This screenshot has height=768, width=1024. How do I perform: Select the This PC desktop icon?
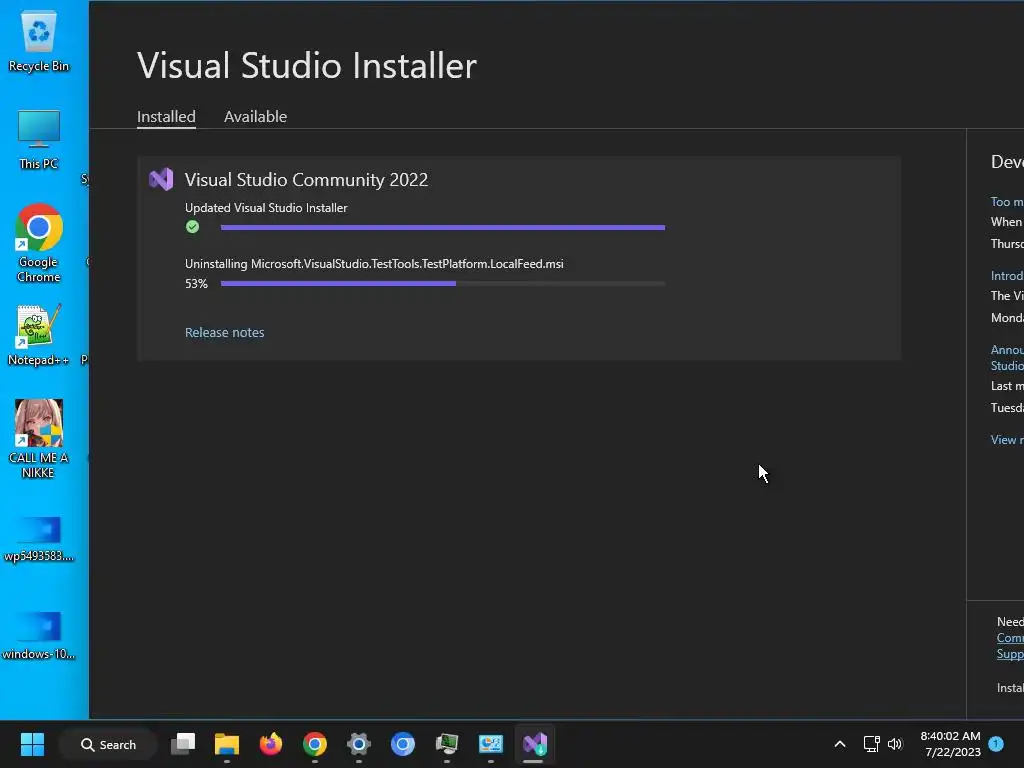39,140
